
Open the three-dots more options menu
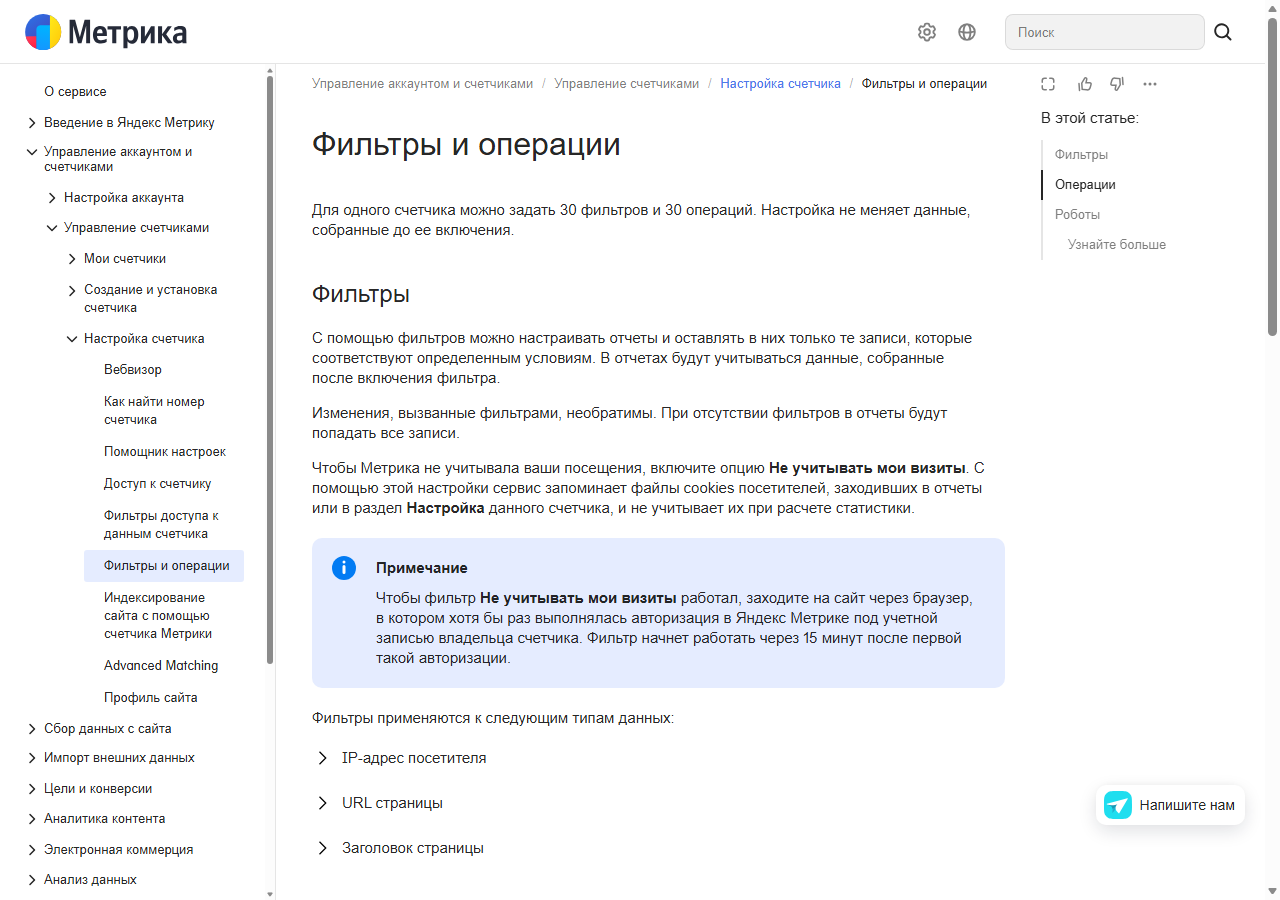click(x=1150, y=84)
